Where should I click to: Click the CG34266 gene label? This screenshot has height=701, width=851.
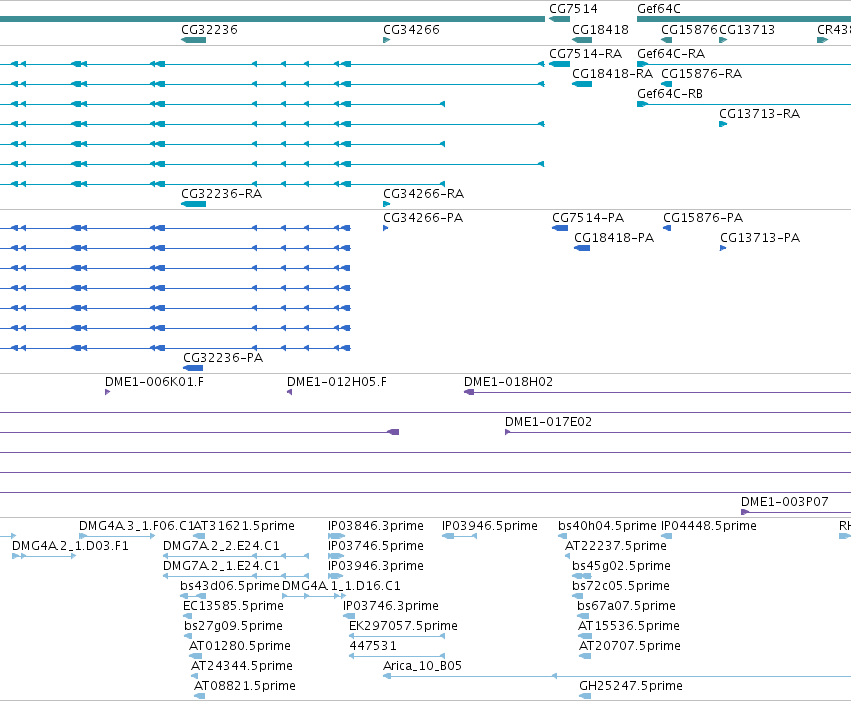click(411, 29)
